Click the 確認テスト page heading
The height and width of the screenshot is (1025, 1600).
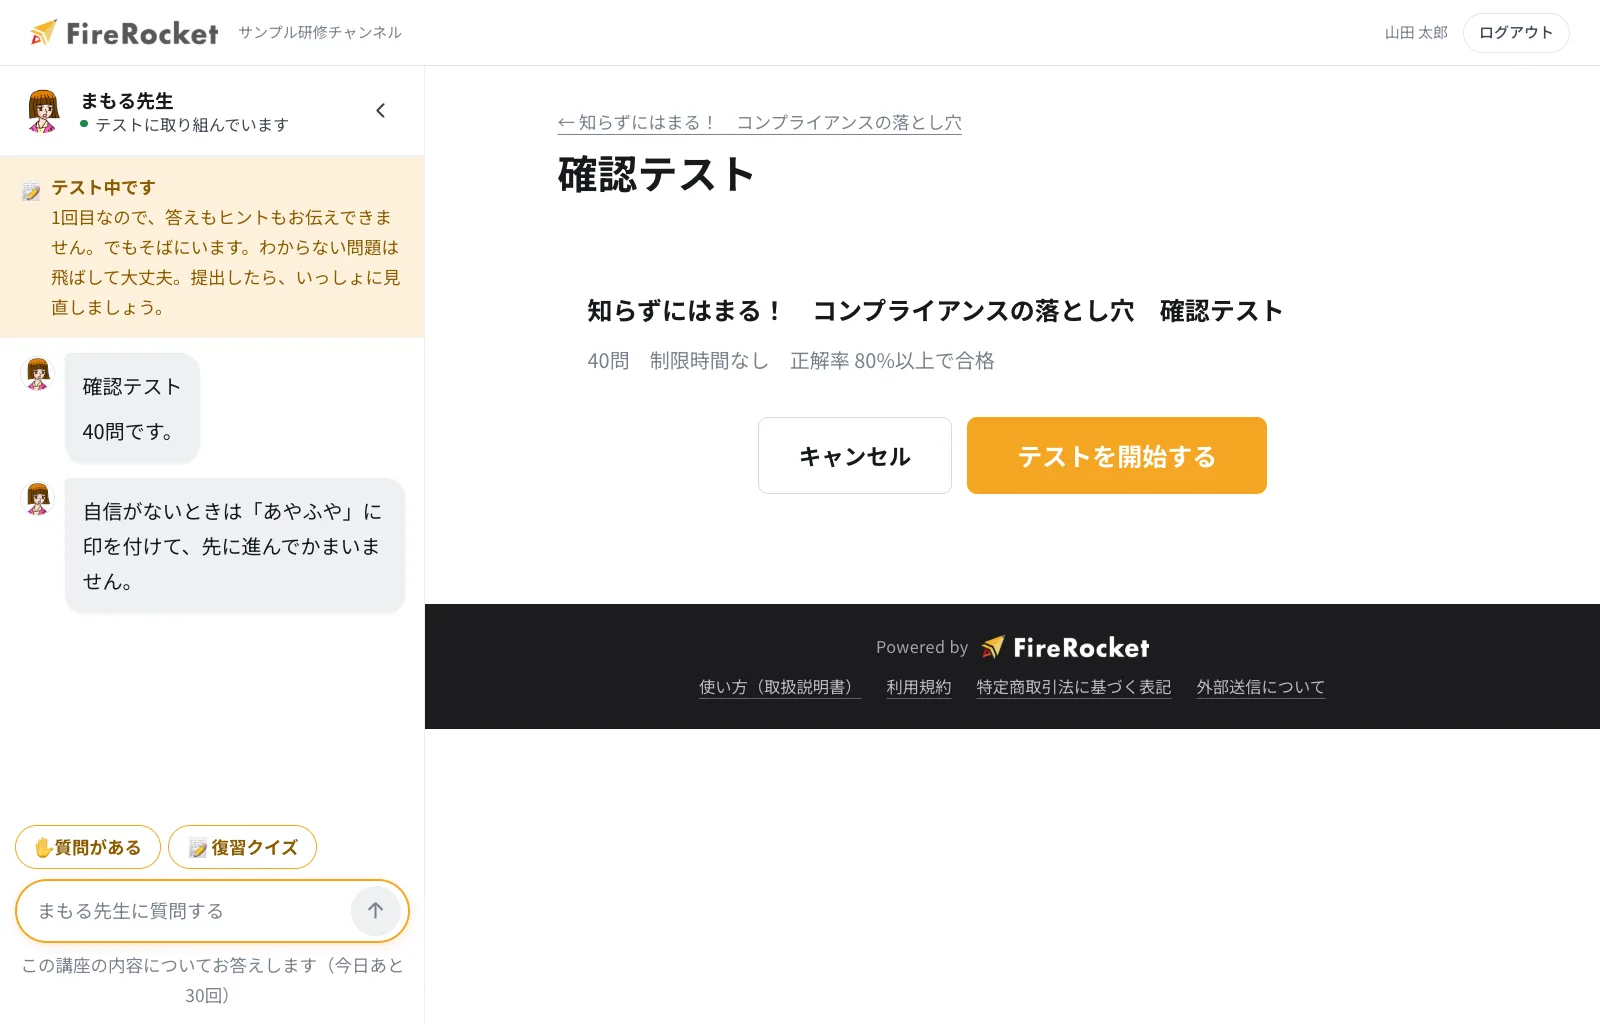click(x=656, y=175)
